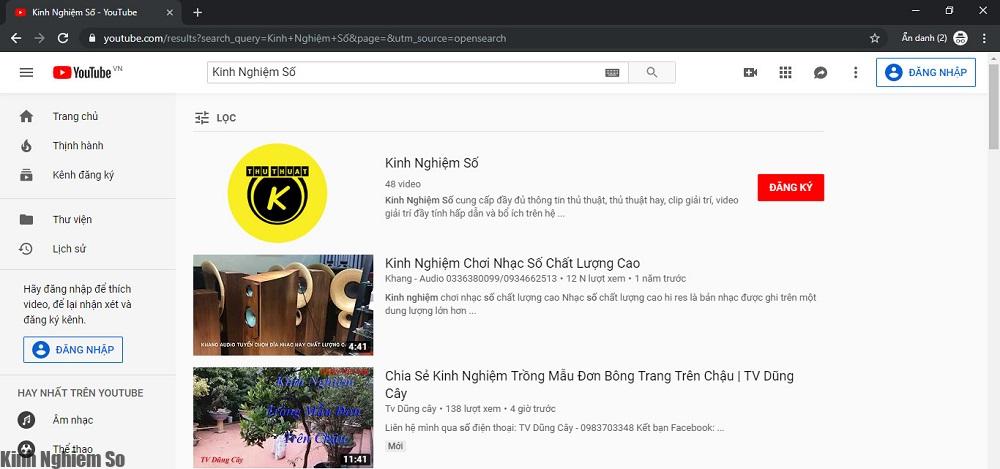This screenshot has width=1000, height=469.
Task: Open the Kênh đăng ký sidebar item
Action: point(87,175)
